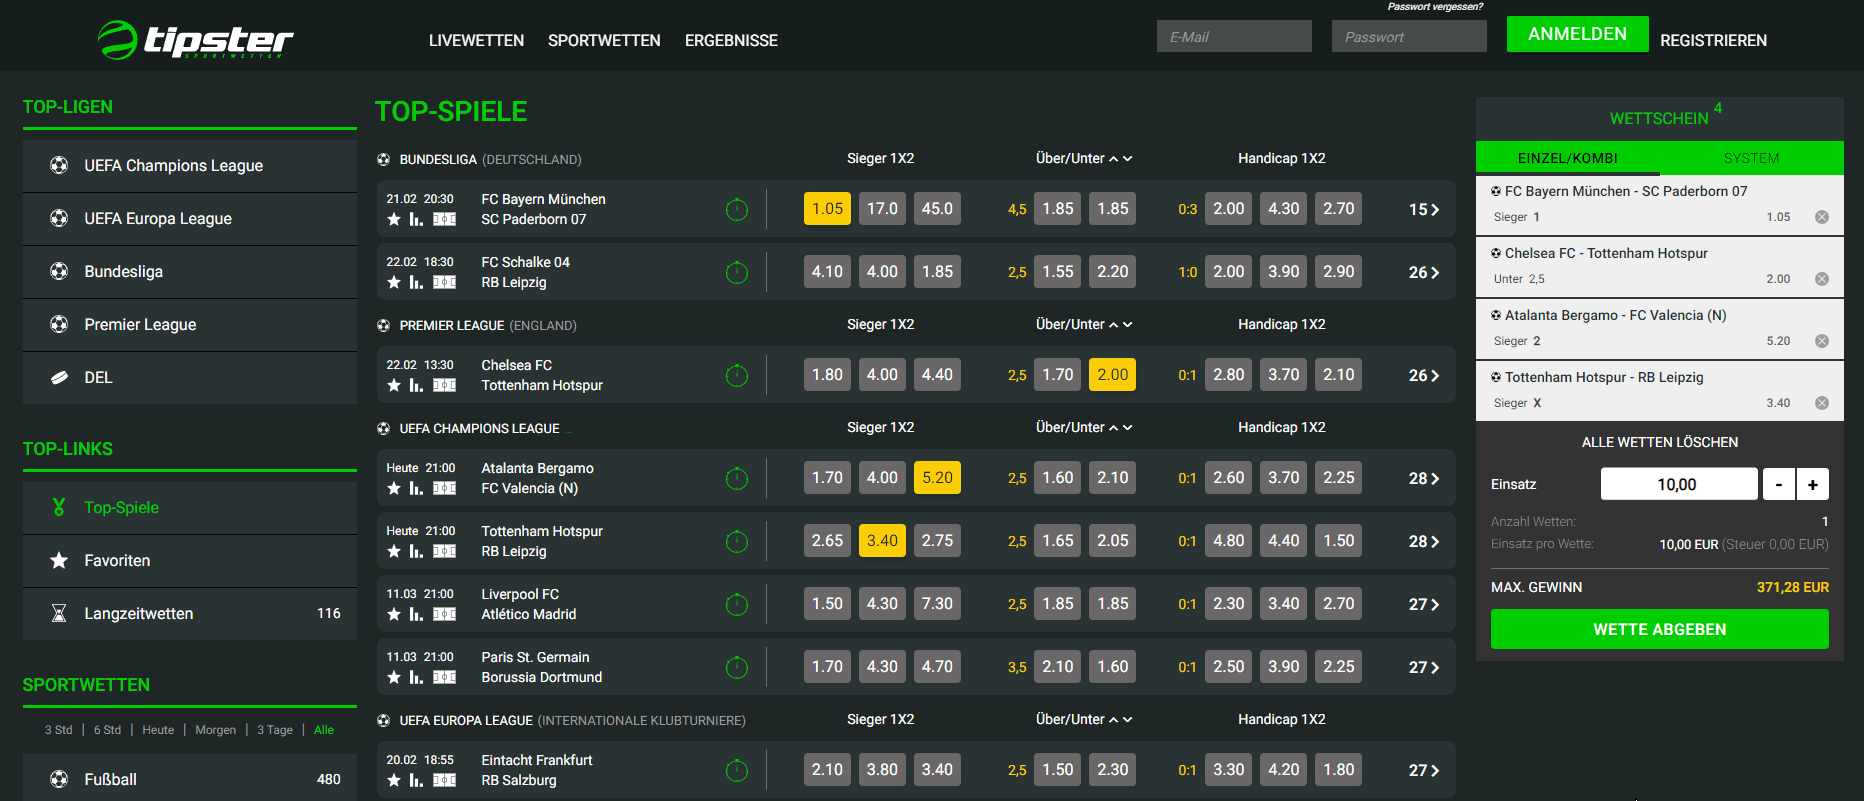Open pitch view for Chelsea FC match

(445, 385)
